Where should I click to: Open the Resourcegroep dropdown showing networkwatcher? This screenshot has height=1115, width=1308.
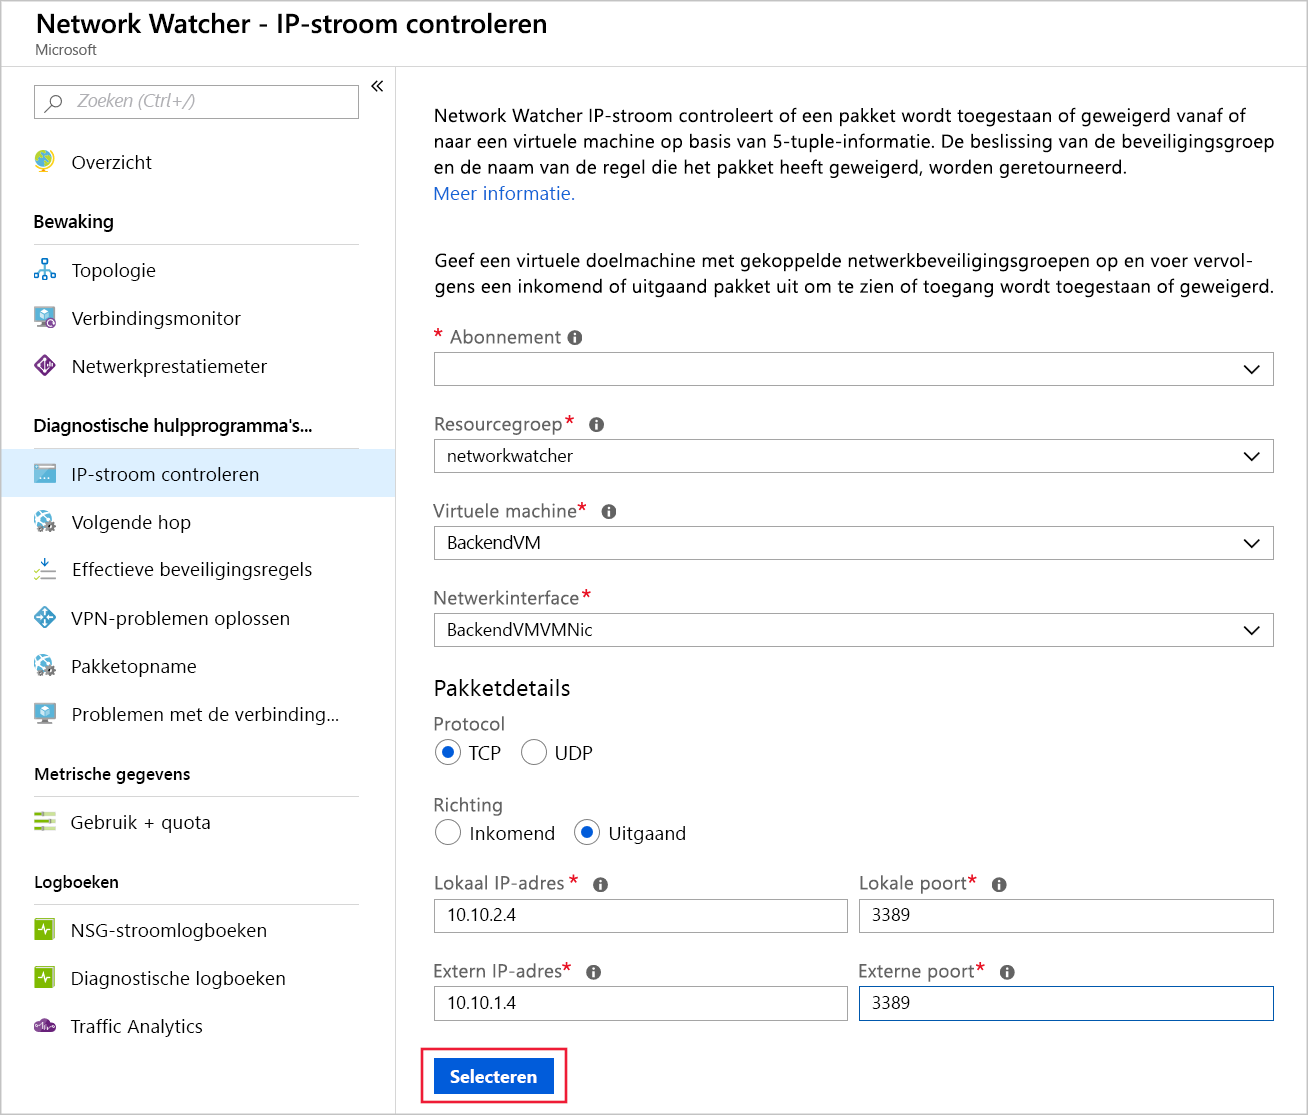tap(854, 456)
